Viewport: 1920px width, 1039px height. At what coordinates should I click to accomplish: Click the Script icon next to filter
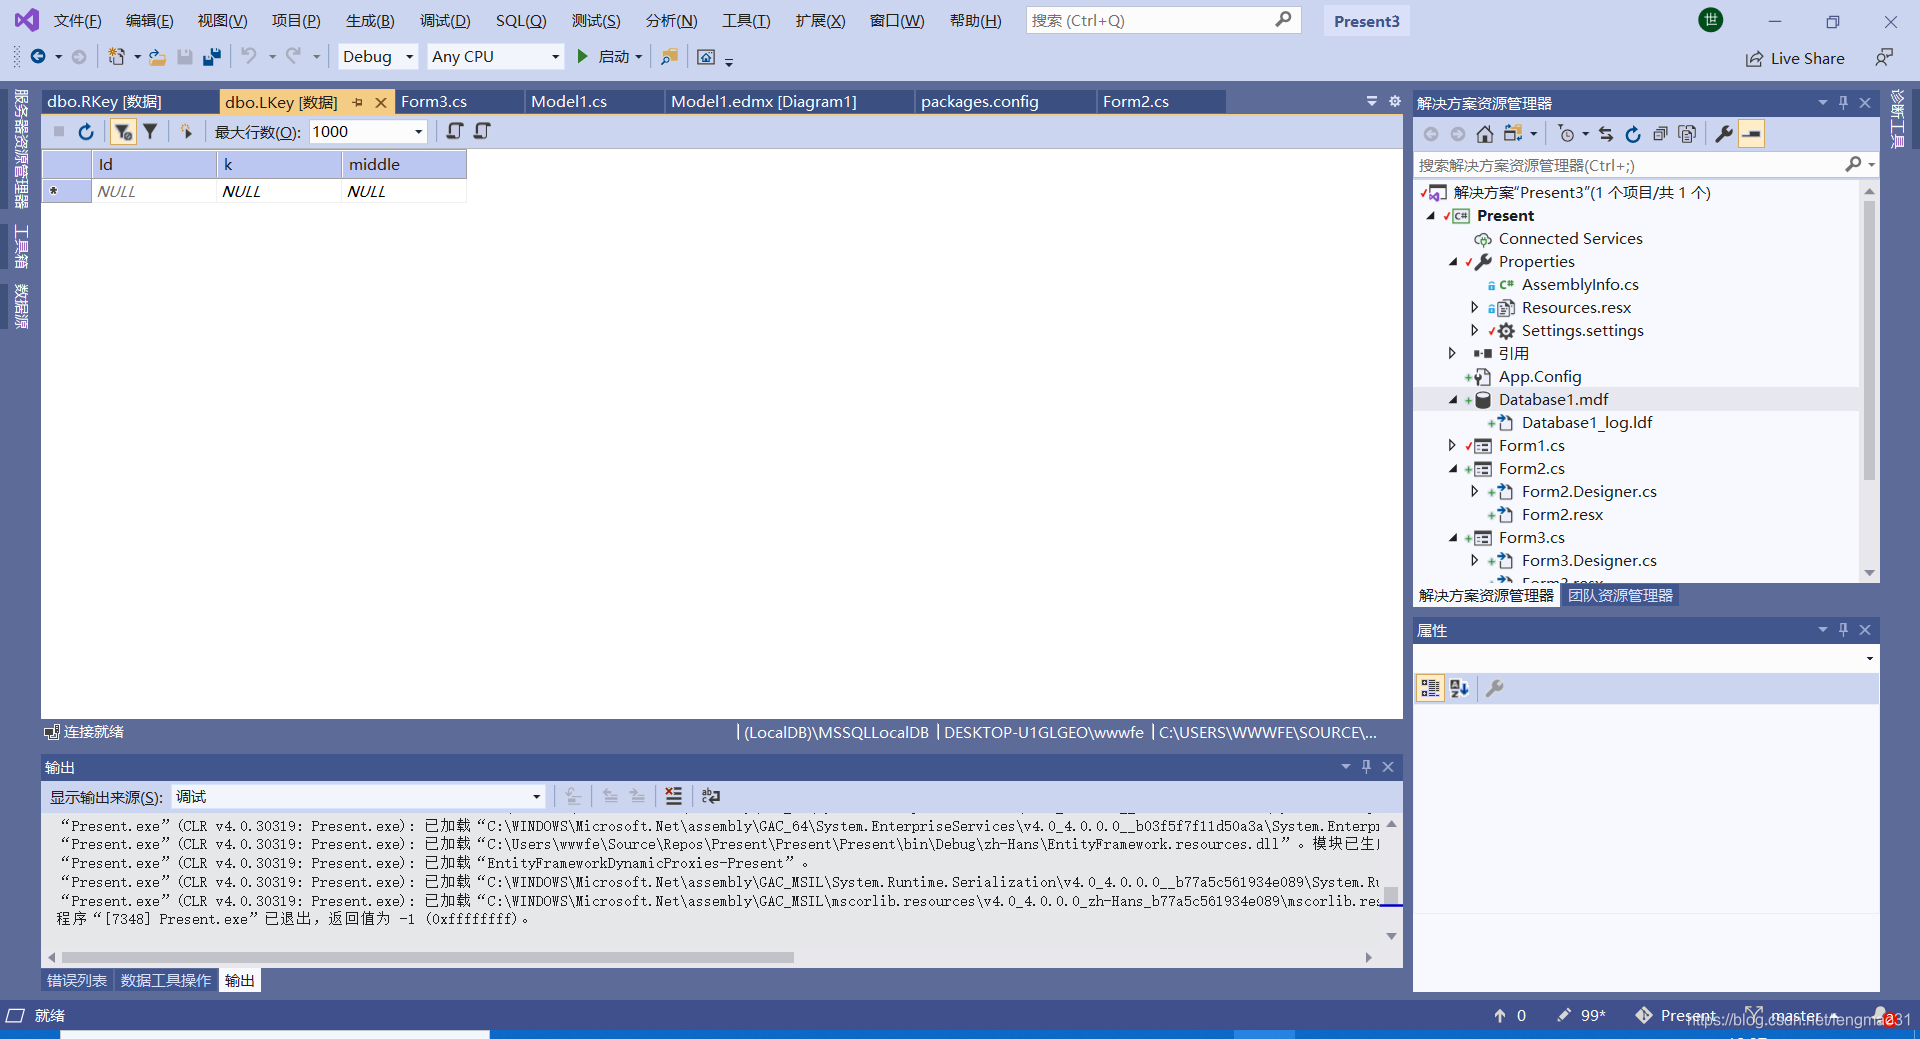(186, 131)
